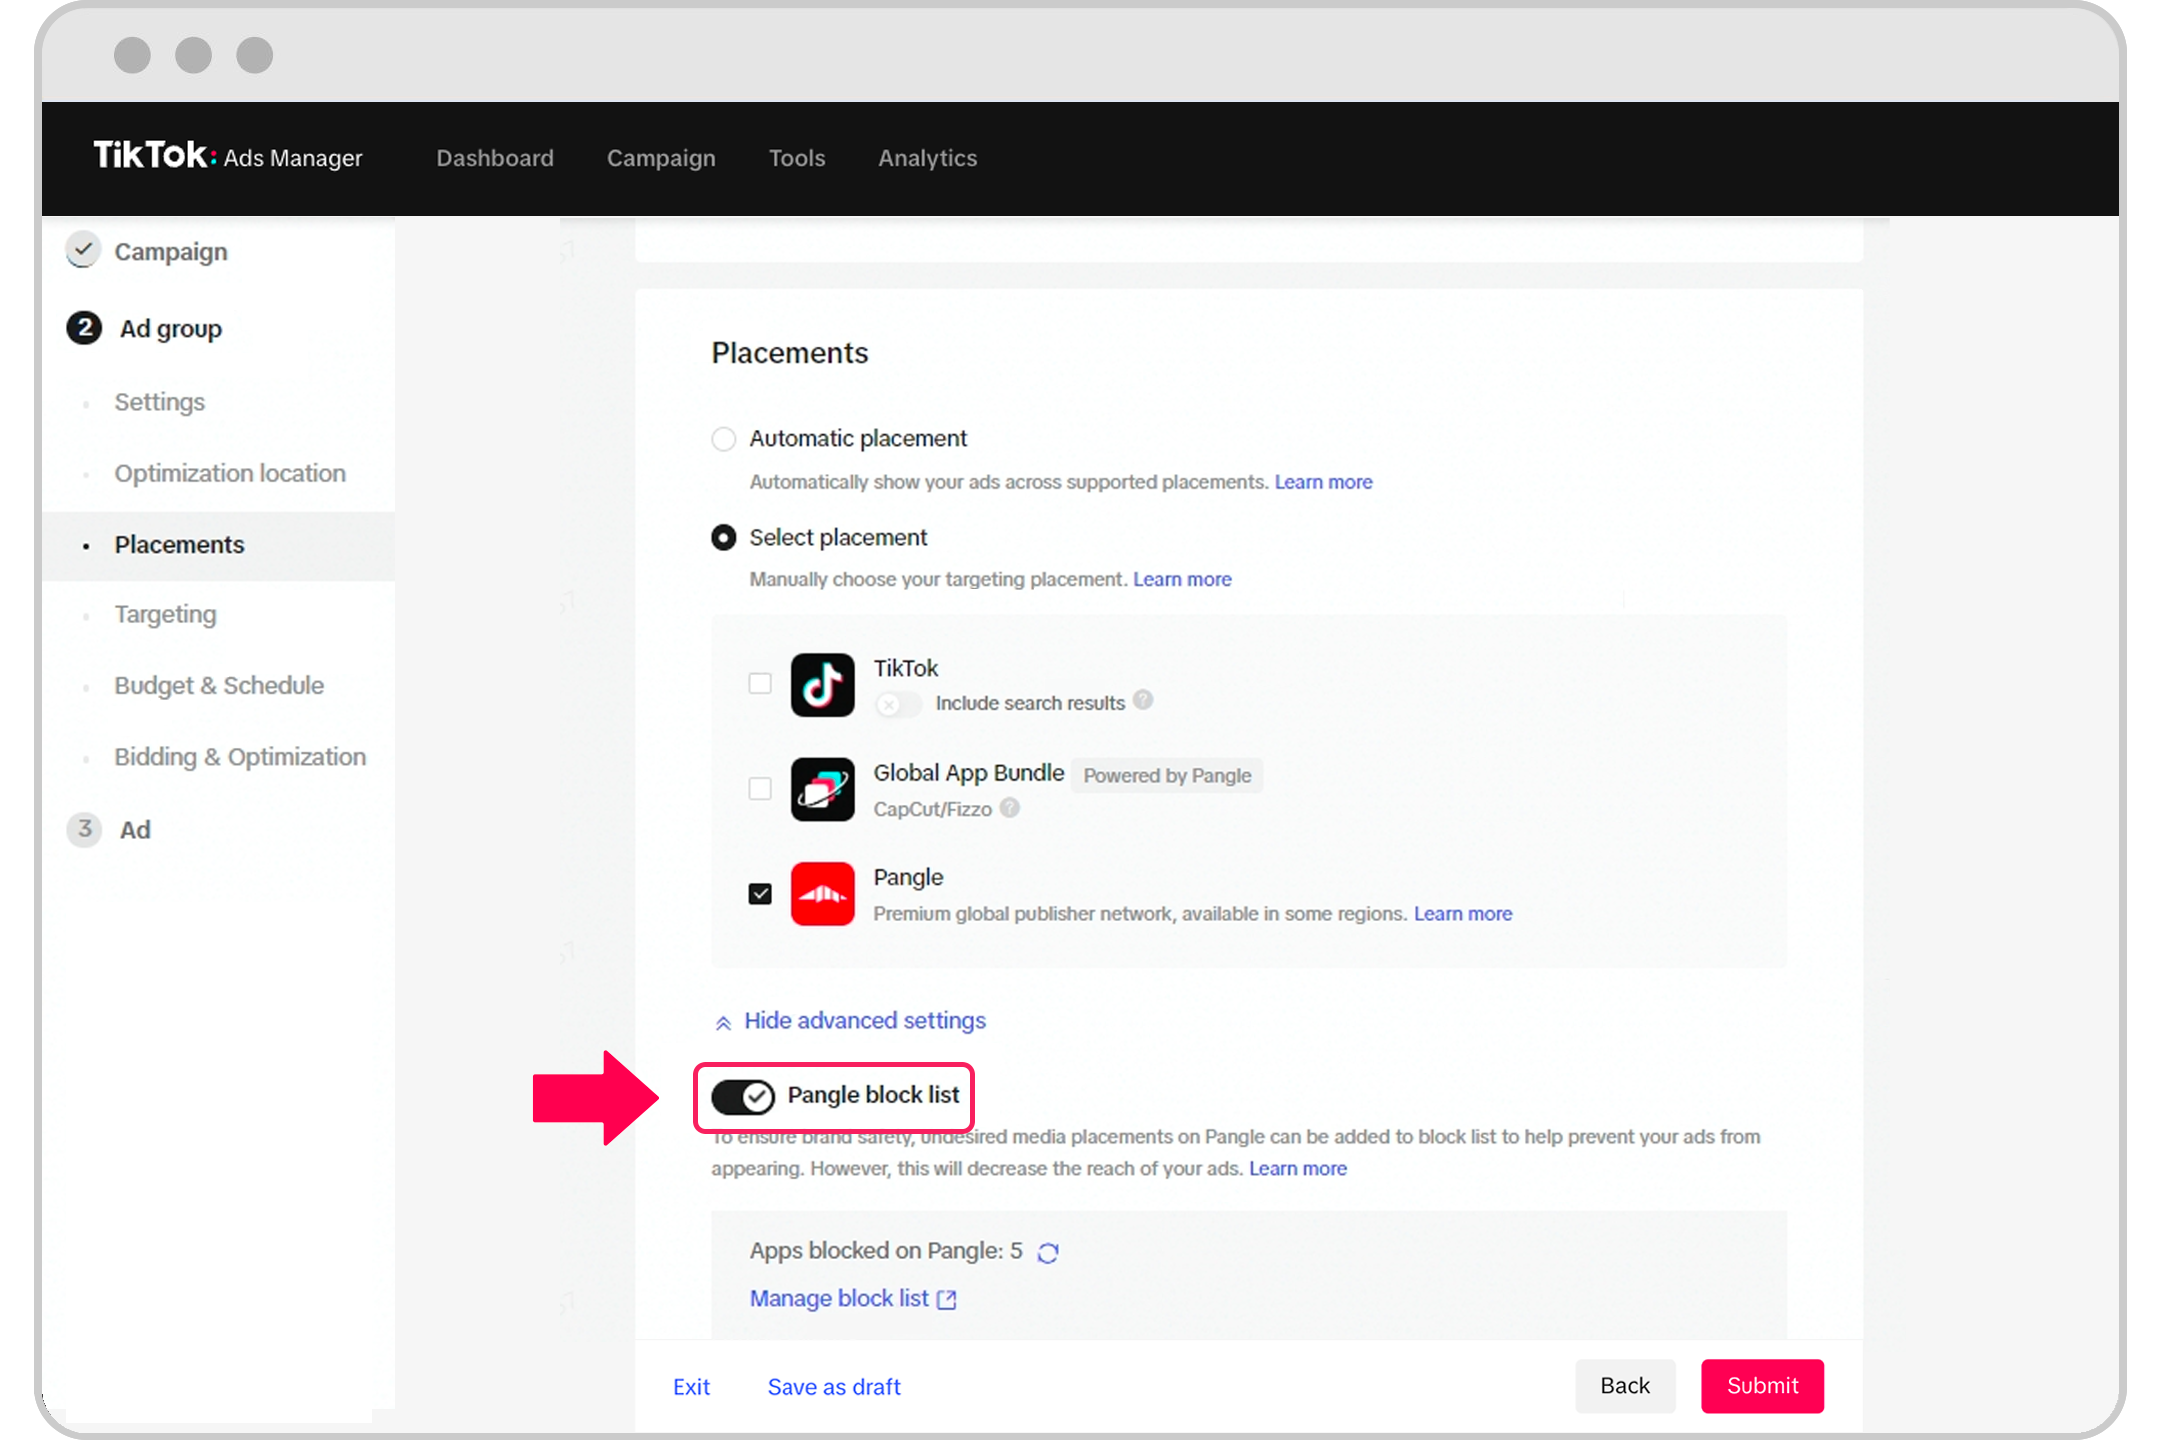This screenshot has width=2160, height=1440.
Task: Click the Global App Bundle icon
Action: coord(824,789)
